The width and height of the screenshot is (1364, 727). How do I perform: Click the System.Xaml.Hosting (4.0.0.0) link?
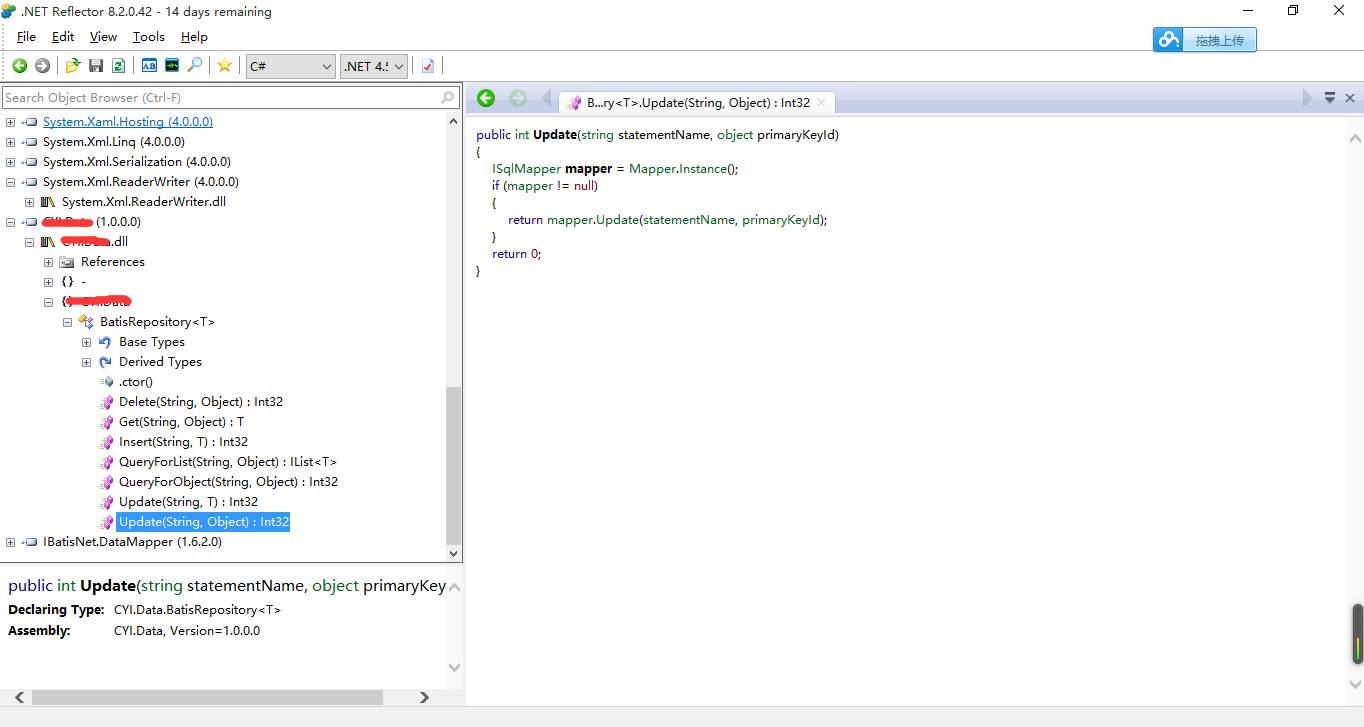pyautogui.click(x=128, y=122)
